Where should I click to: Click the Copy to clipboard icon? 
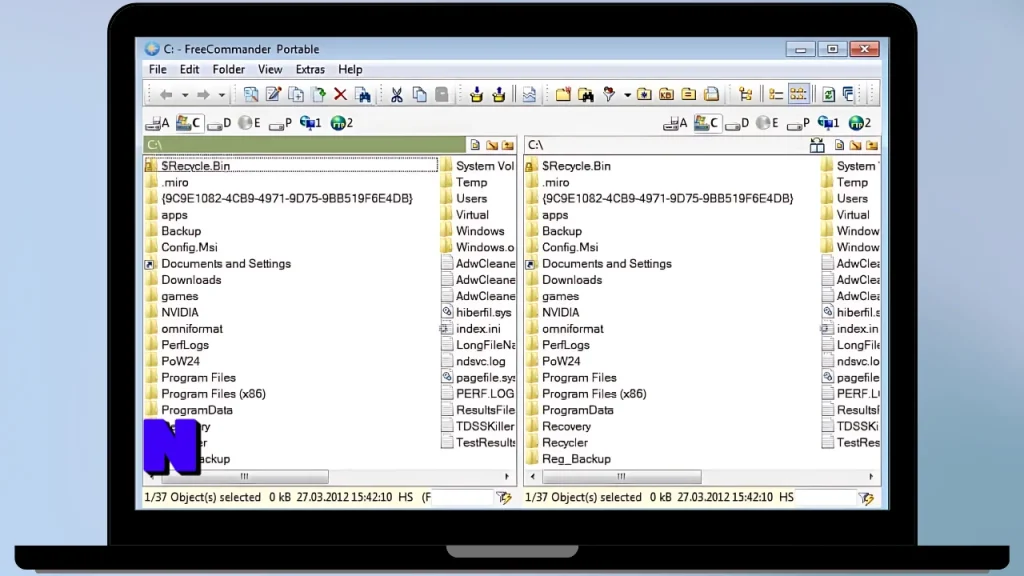tap(419, 95)
